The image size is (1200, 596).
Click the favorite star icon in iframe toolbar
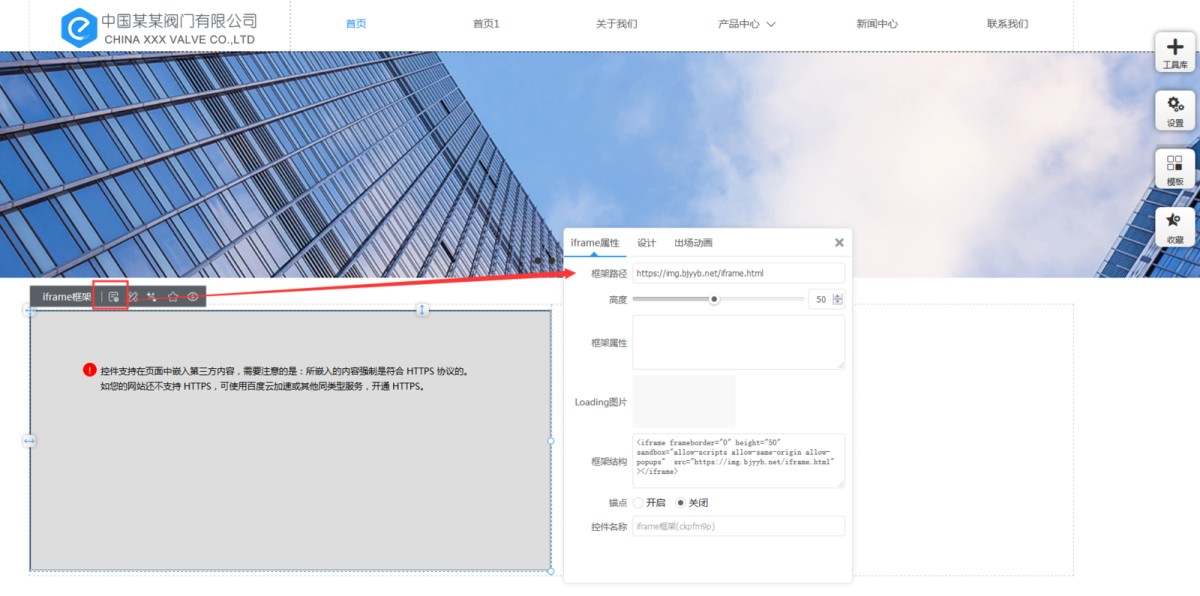pos(173,297)
